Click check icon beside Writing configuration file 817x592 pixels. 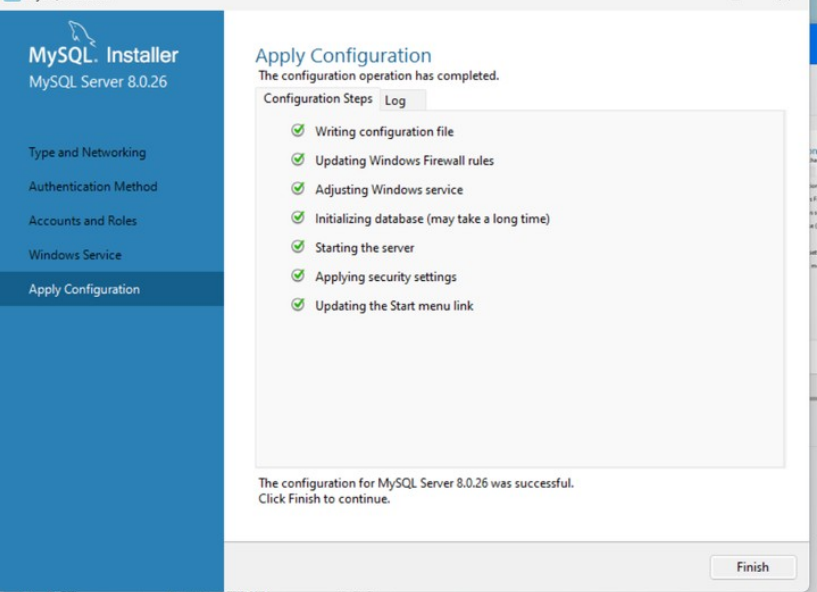point(298,130)
